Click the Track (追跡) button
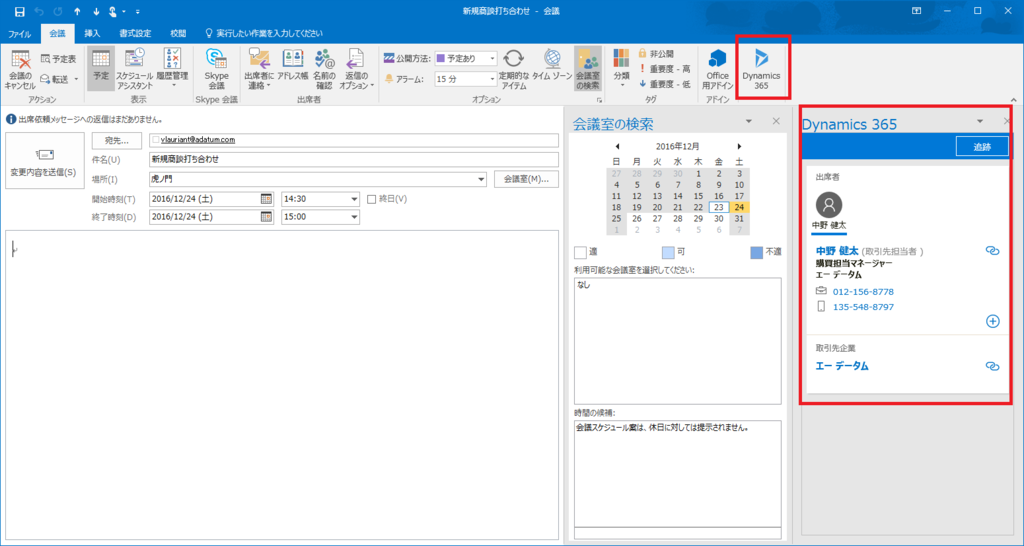Viewport: 1024px width, 546px height. coord(982,147)
